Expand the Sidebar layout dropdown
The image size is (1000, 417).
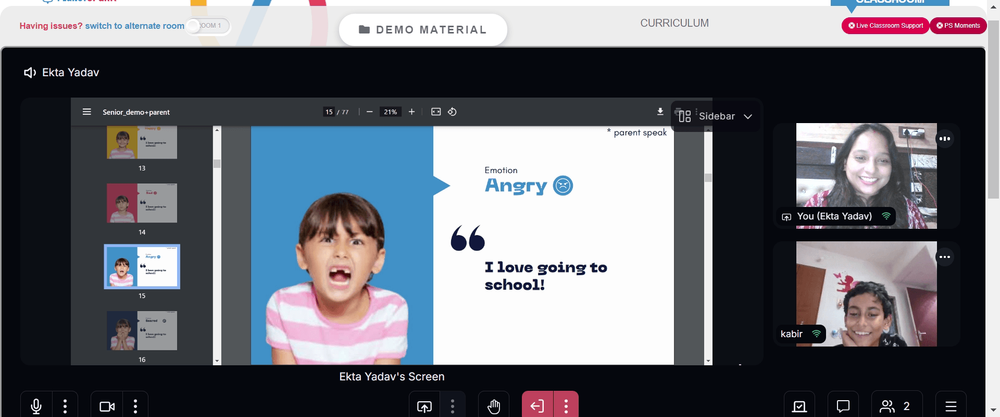tap(715, 116)
